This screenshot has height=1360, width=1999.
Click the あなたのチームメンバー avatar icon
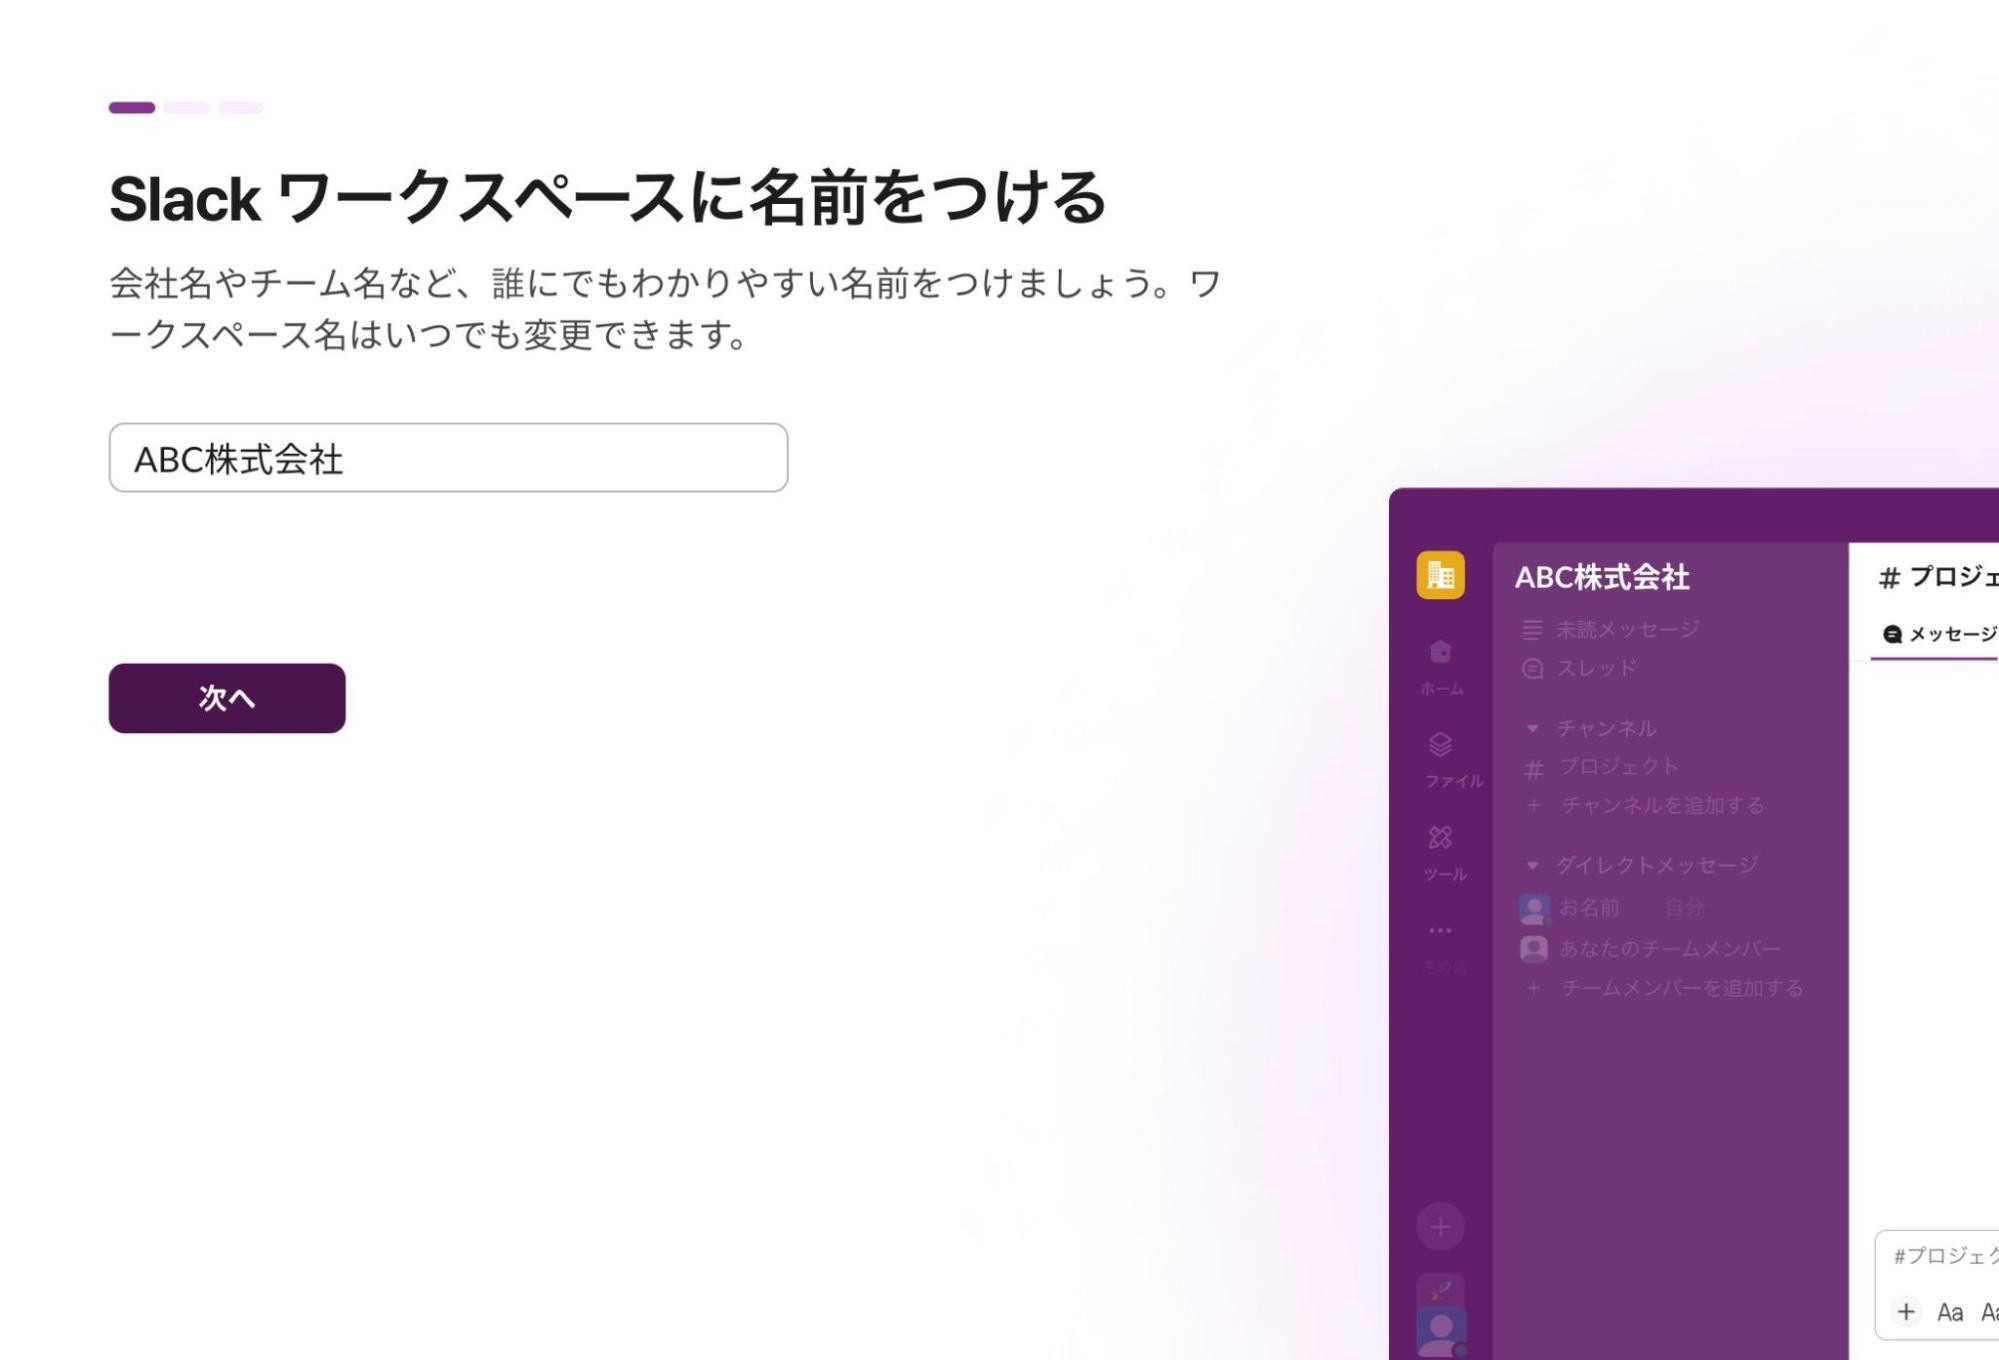[1534, 948]
